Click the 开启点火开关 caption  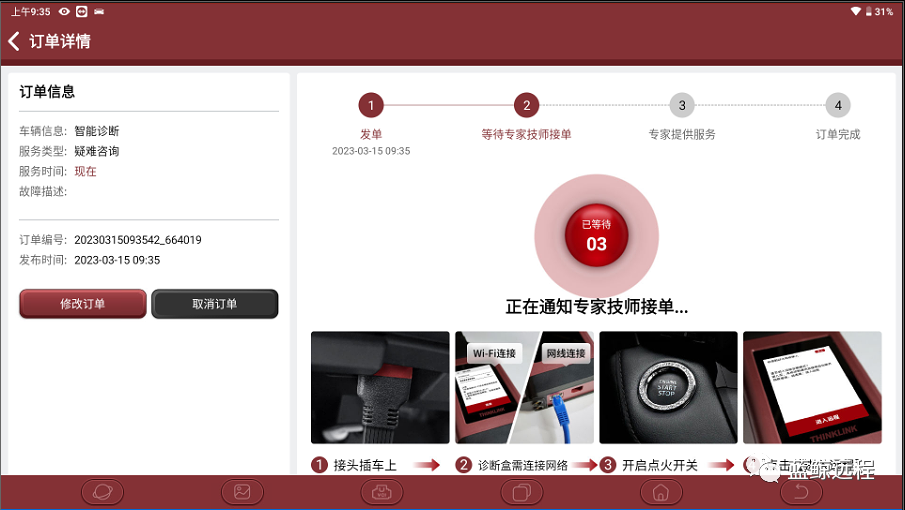point(660,465)
